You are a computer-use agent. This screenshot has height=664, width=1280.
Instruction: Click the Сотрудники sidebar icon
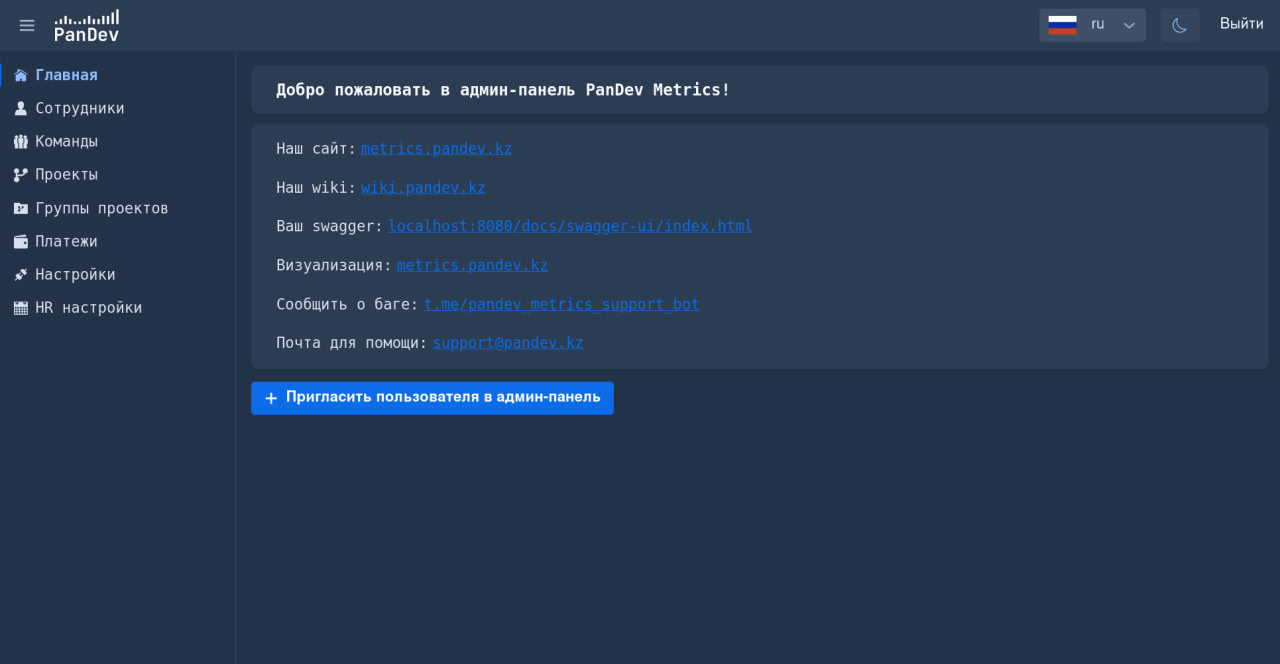click(20, 108)
